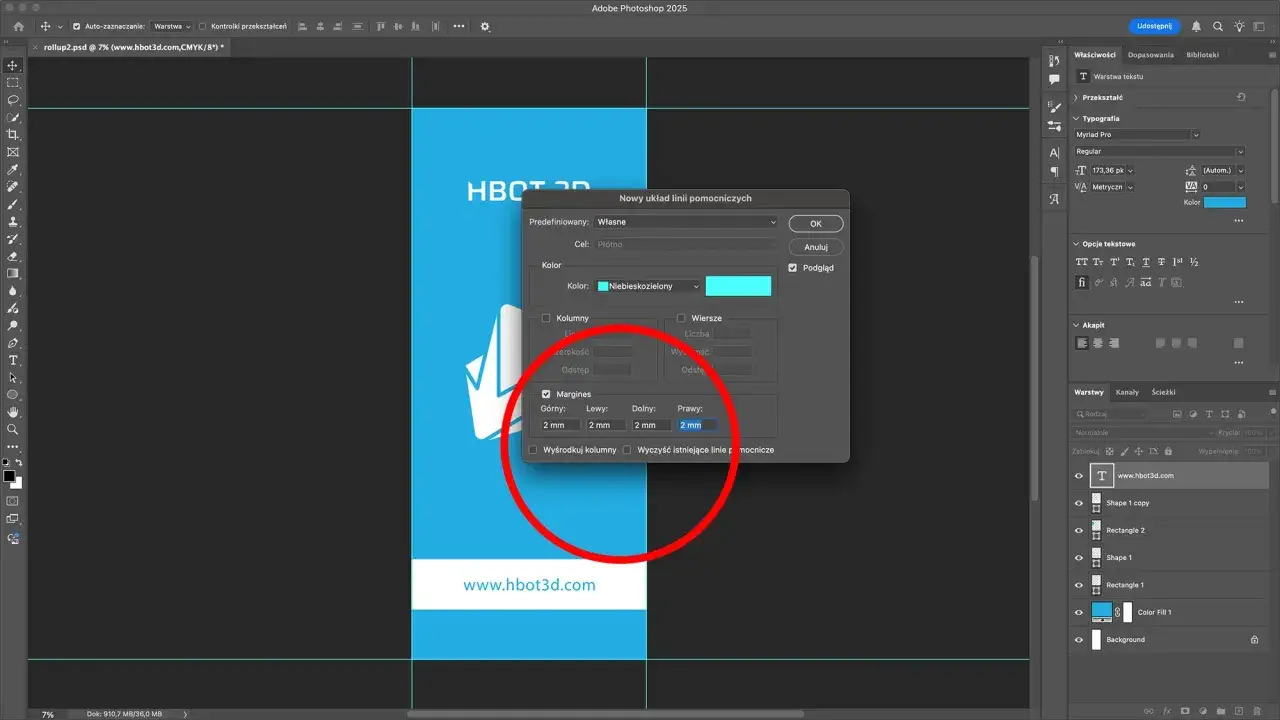This screenshot has width=1280, height=720.
Task: Select the Lasso tool
Action: tap(13, 100)
